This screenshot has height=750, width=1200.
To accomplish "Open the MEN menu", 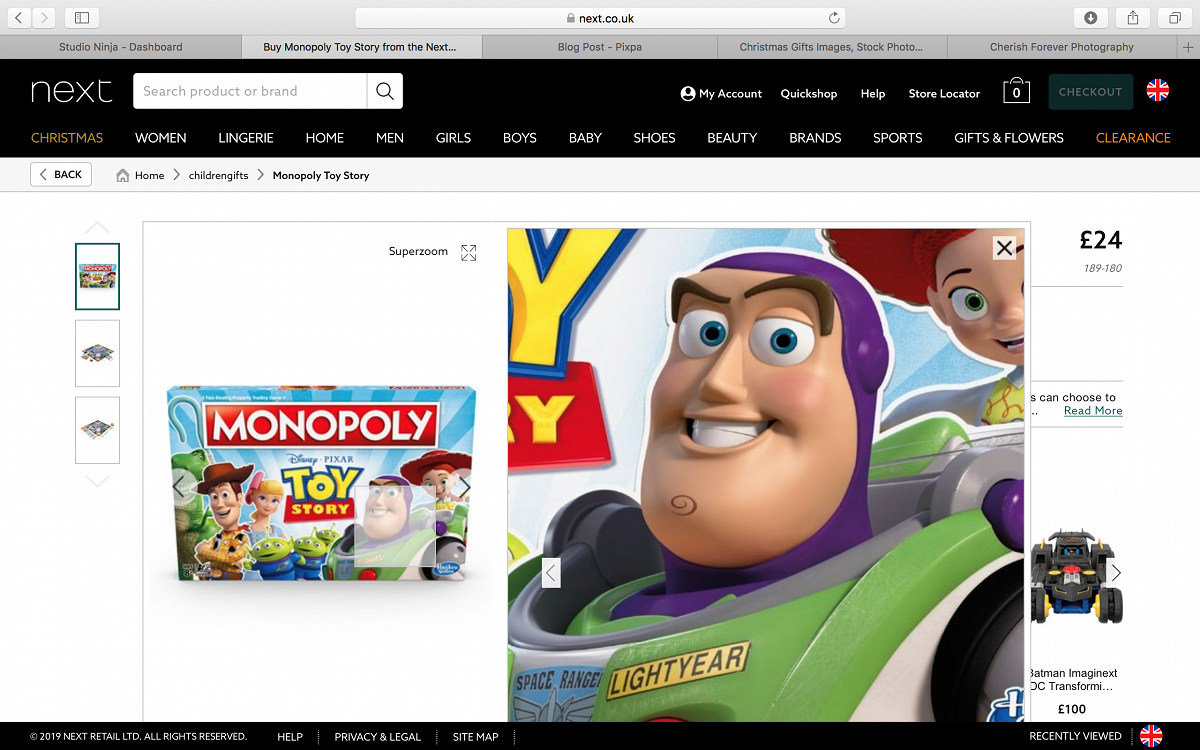I will [x=390, y=138].
